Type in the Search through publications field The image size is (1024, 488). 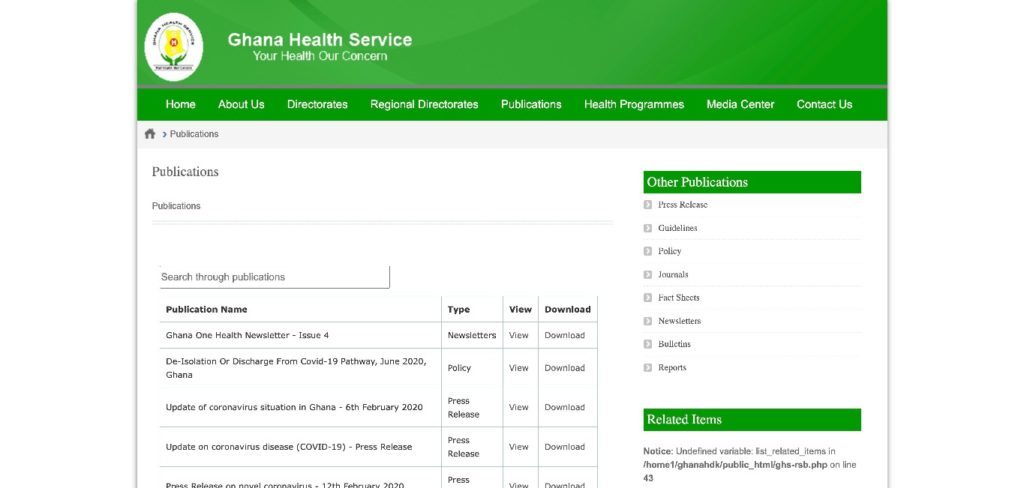pos(274,277)
